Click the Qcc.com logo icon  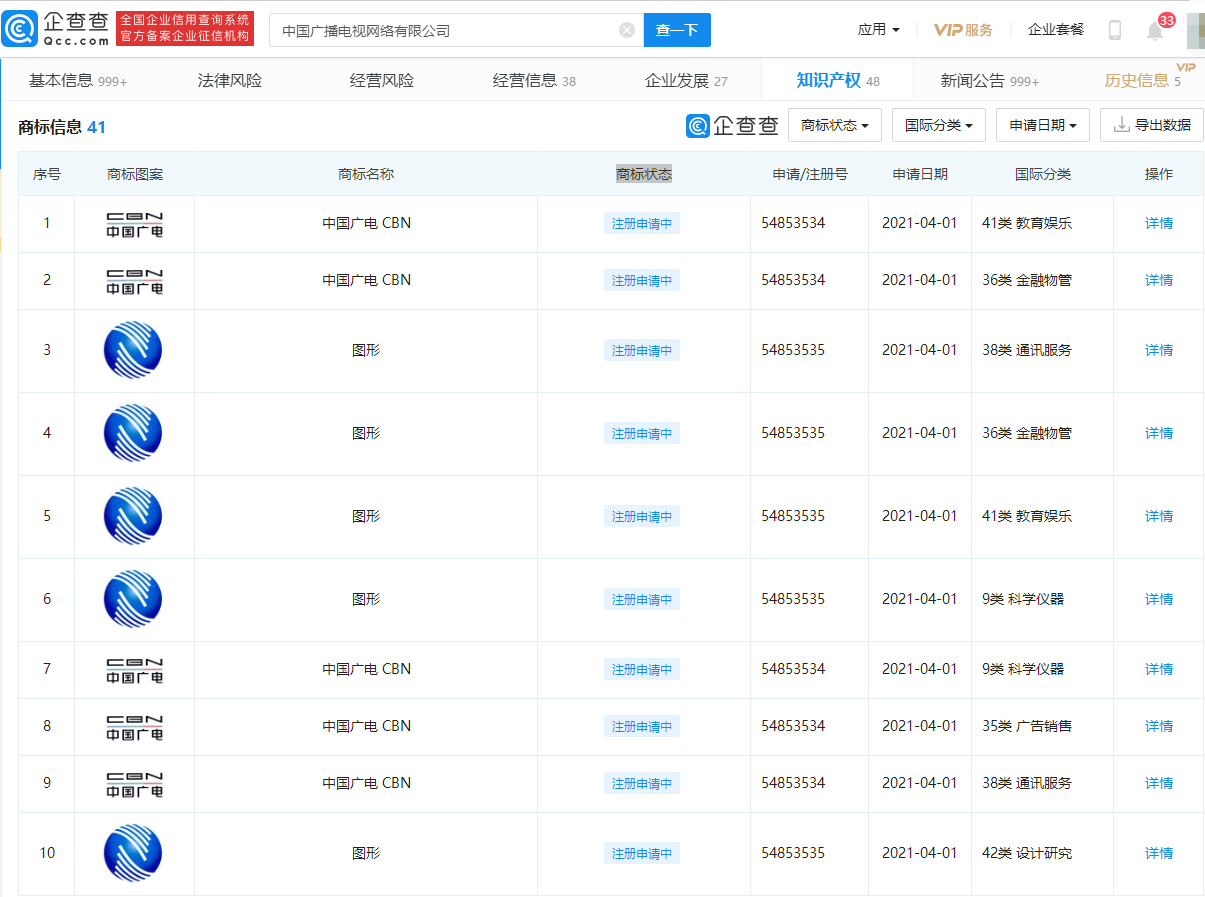click(x=20, y=29)
